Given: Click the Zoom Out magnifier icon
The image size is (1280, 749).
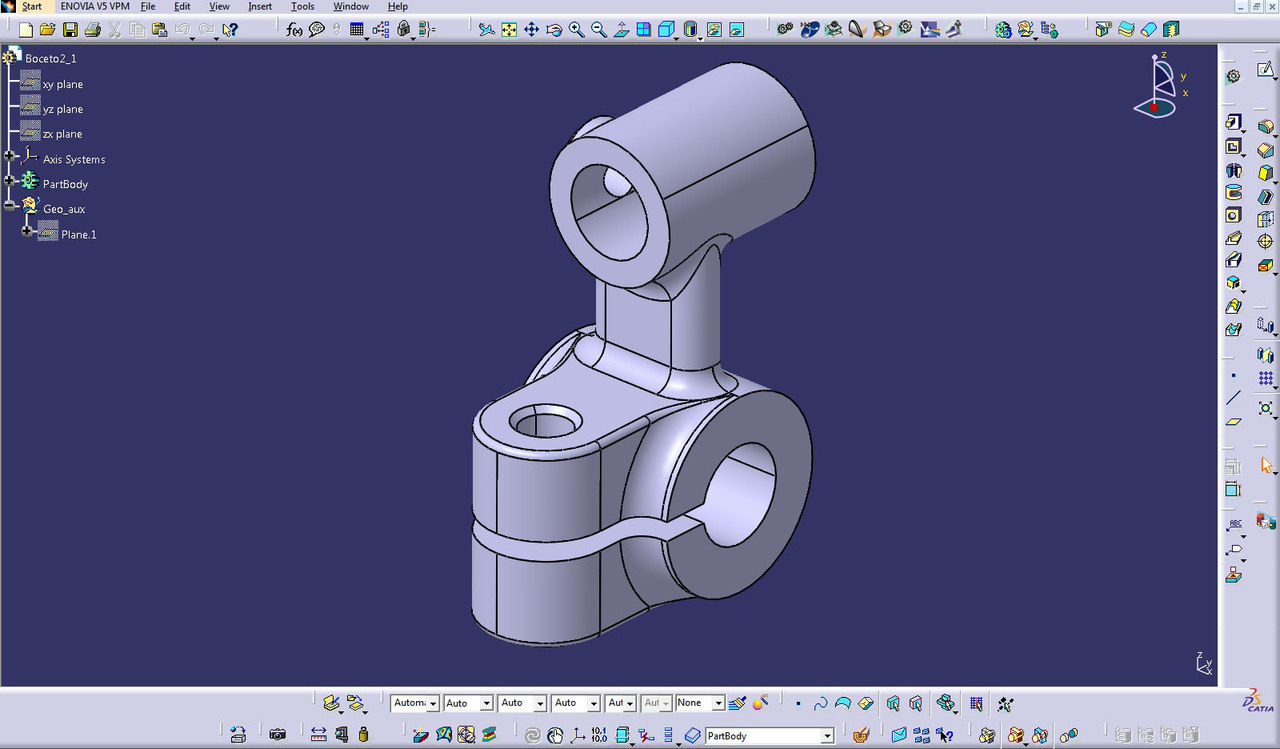Looking at the screenshot, I should click(x=599, y=30).
